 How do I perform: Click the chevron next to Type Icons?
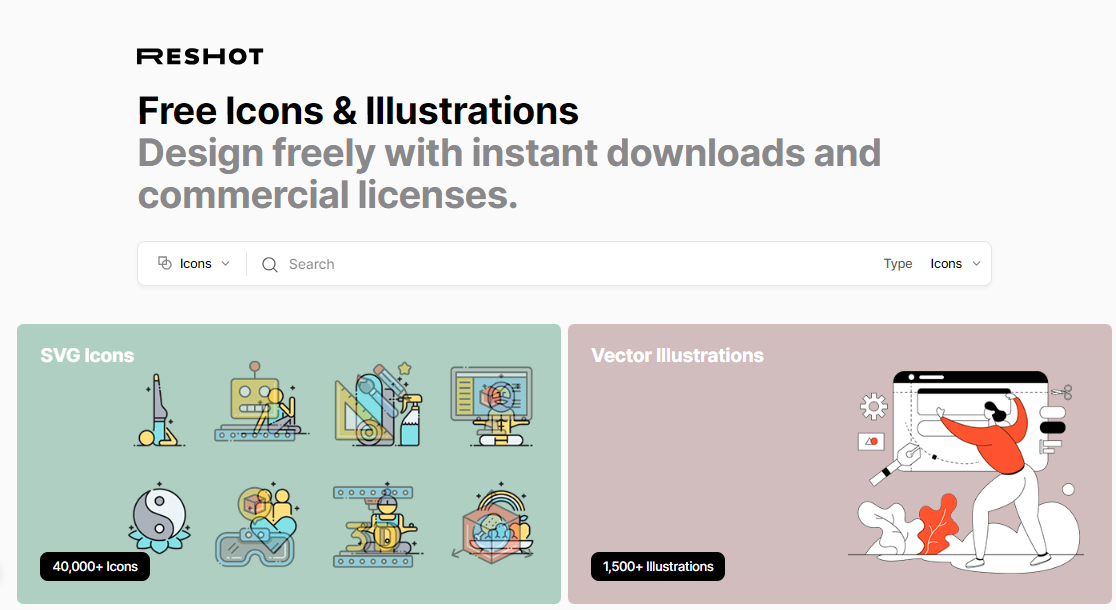(x=977, y=264)
